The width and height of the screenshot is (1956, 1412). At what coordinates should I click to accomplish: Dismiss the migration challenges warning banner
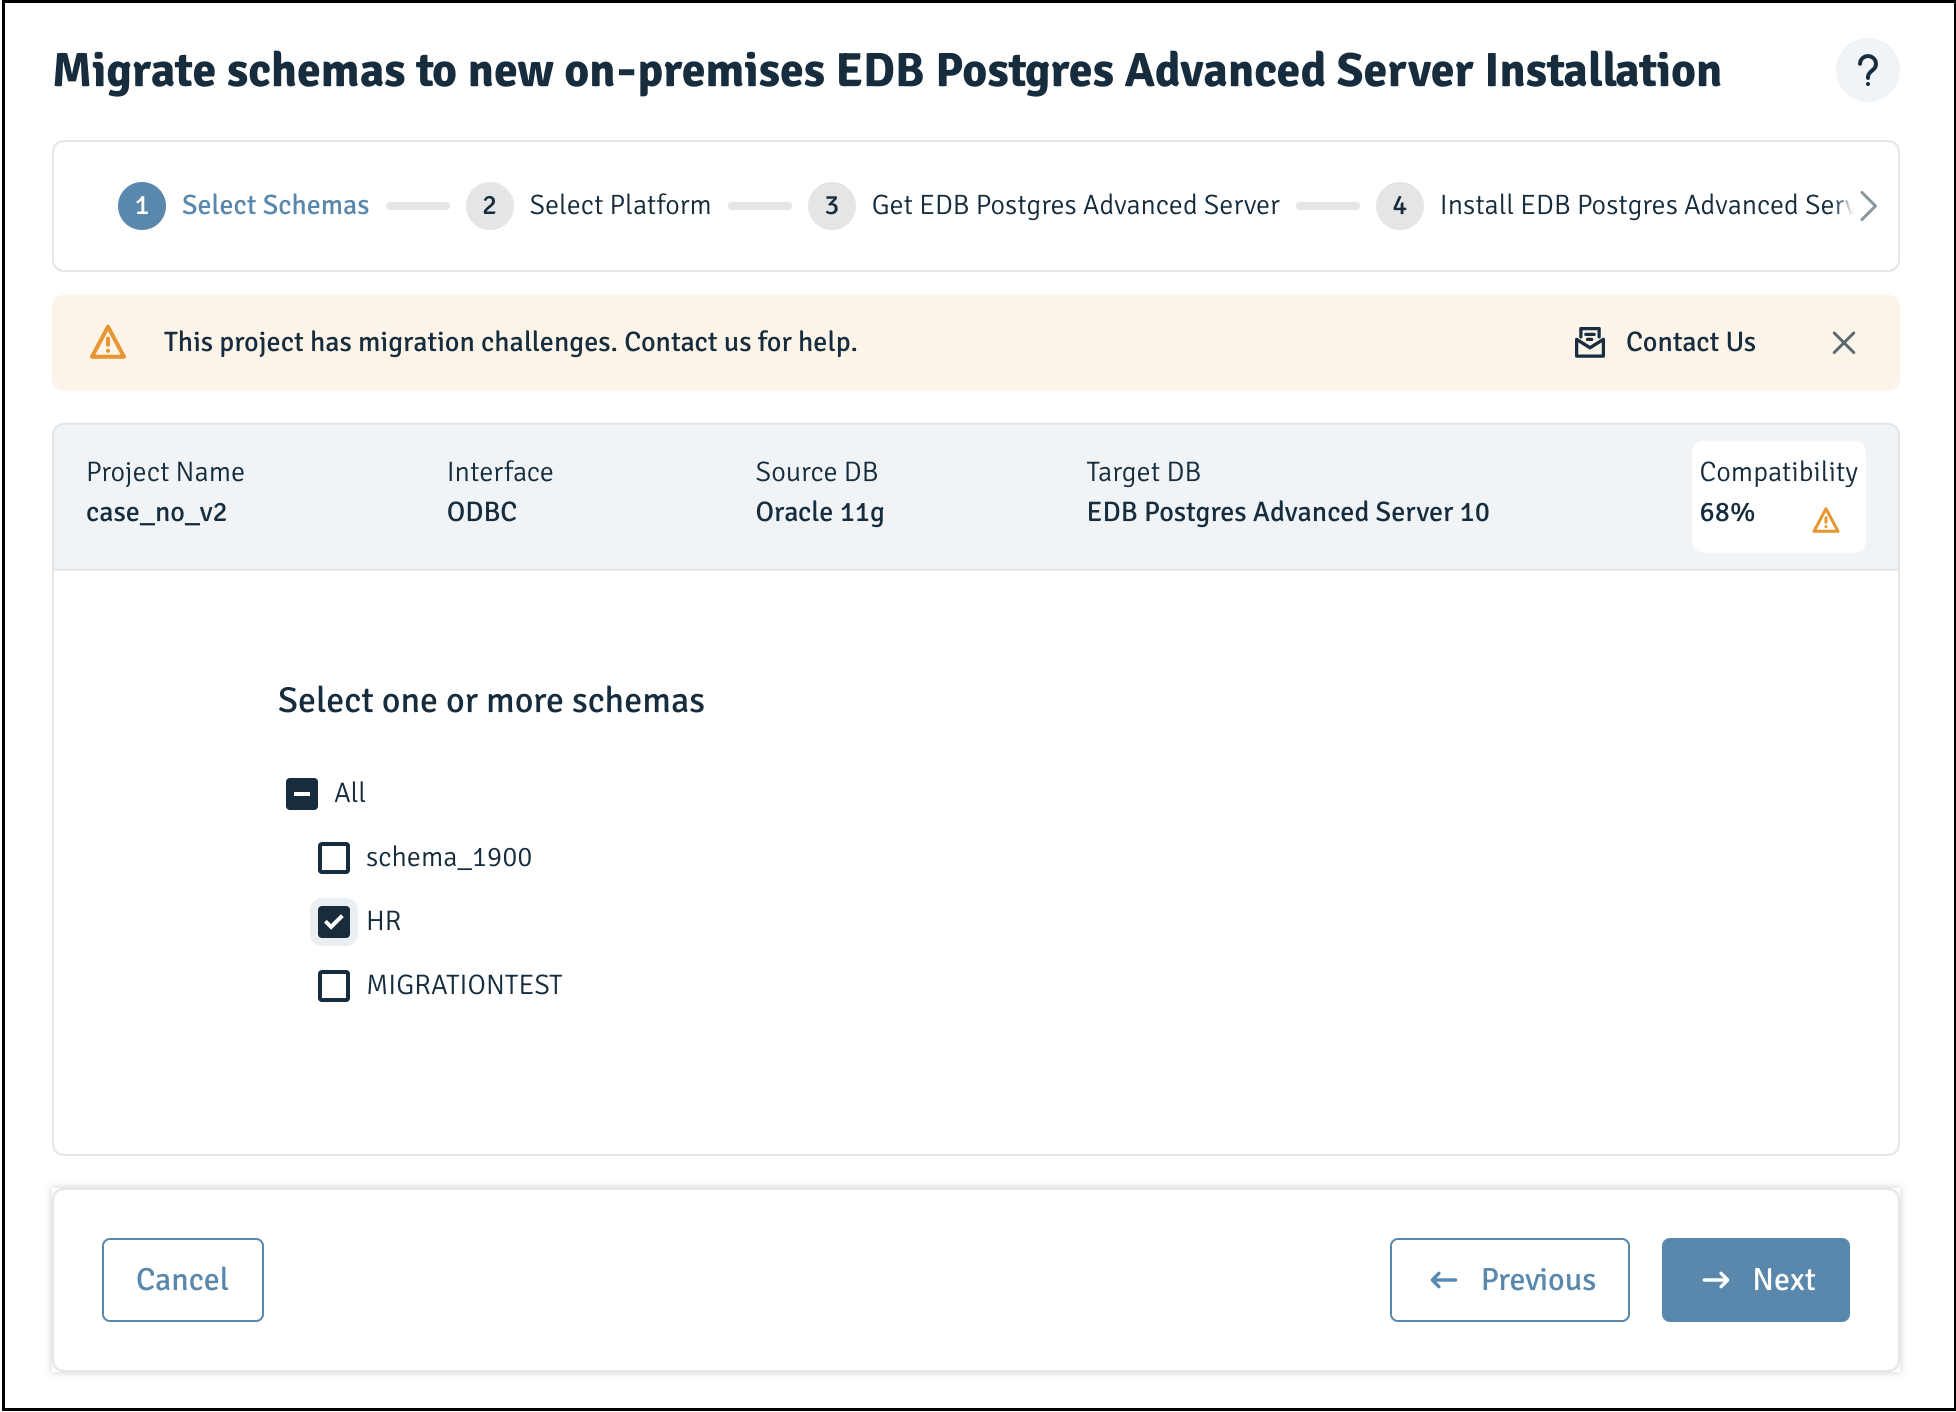(1844, 343)
